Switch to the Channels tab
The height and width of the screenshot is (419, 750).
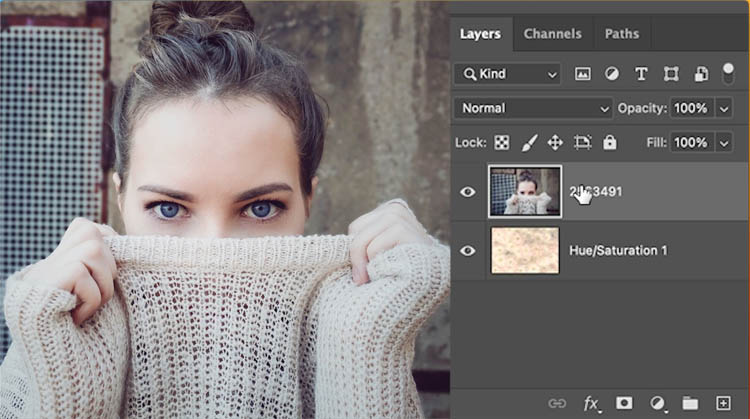point(552,34)
